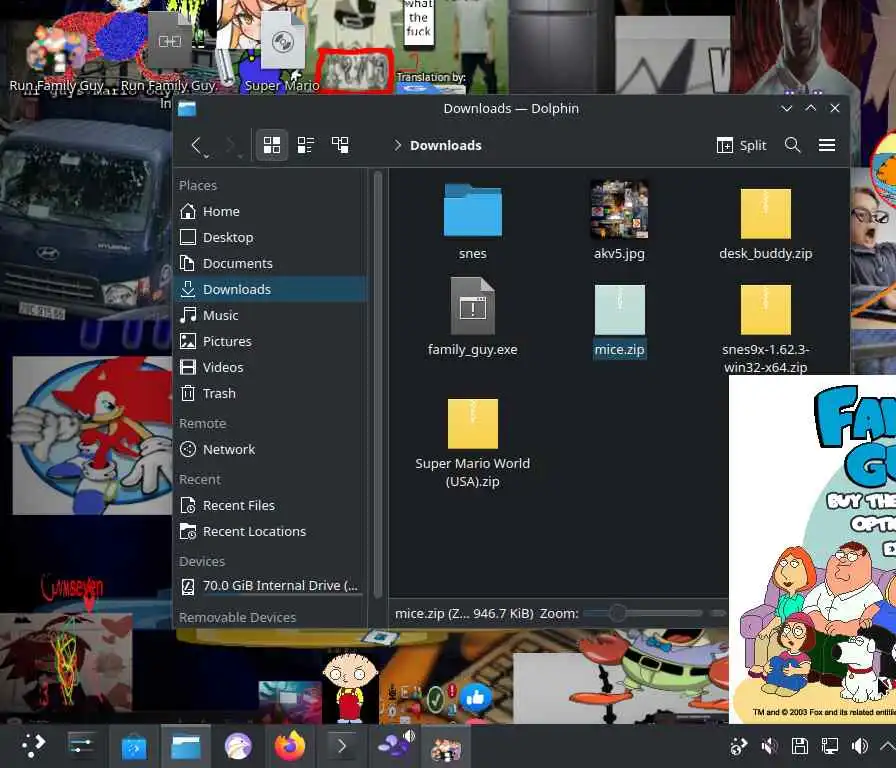Select Downloads in the Places panel

(270, 289)
